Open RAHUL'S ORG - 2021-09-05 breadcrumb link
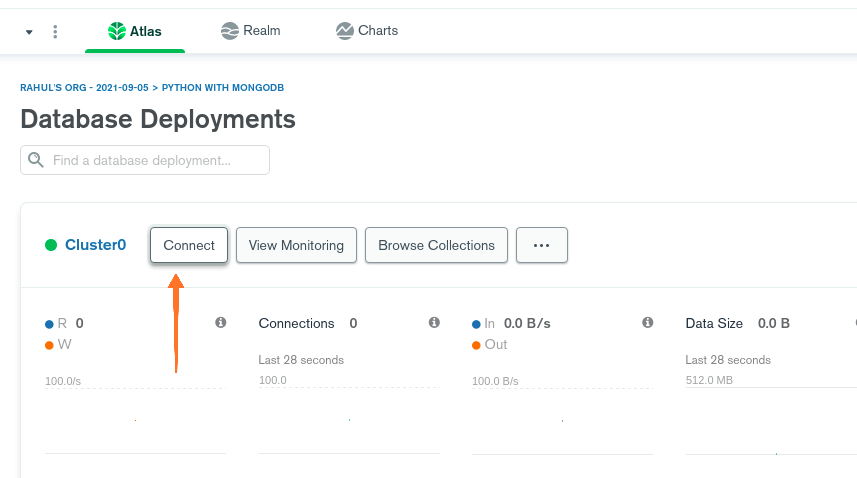 [84, 87]
